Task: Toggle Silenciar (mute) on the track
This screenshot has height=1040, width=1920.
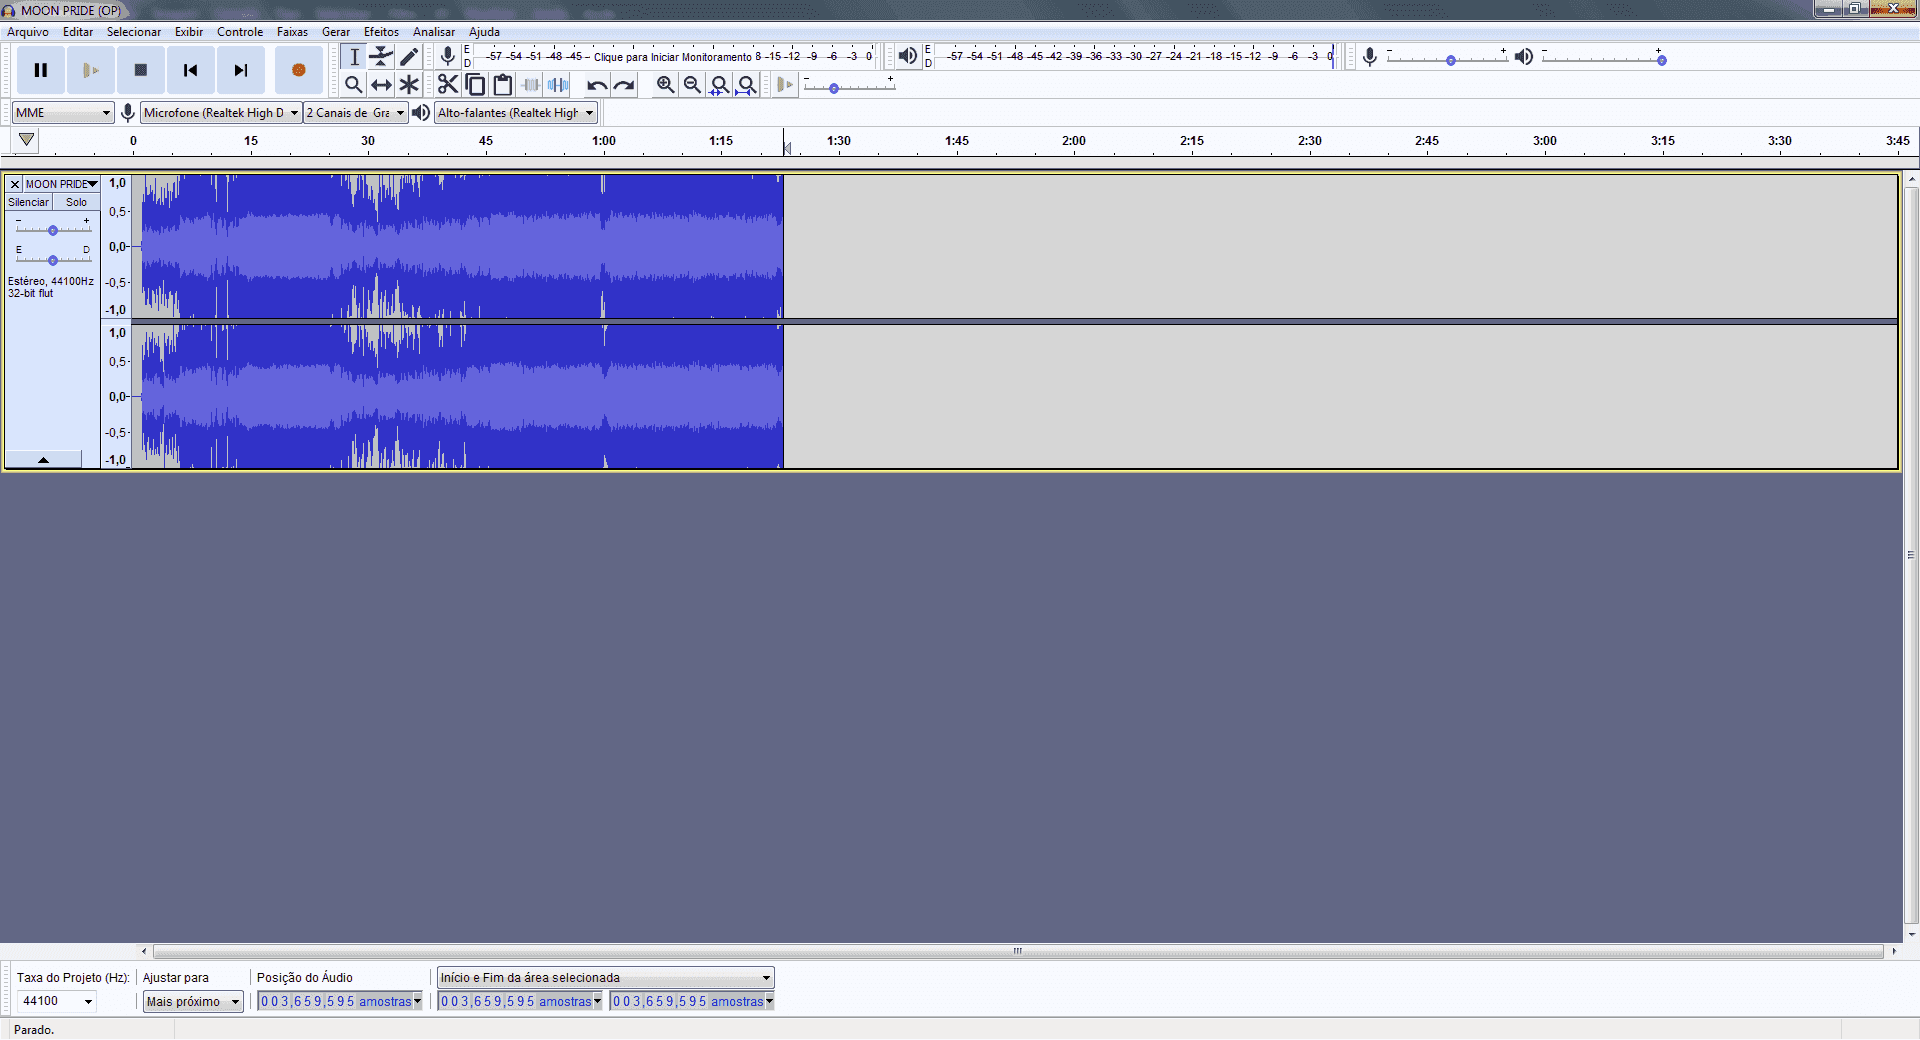Action: 28,202
